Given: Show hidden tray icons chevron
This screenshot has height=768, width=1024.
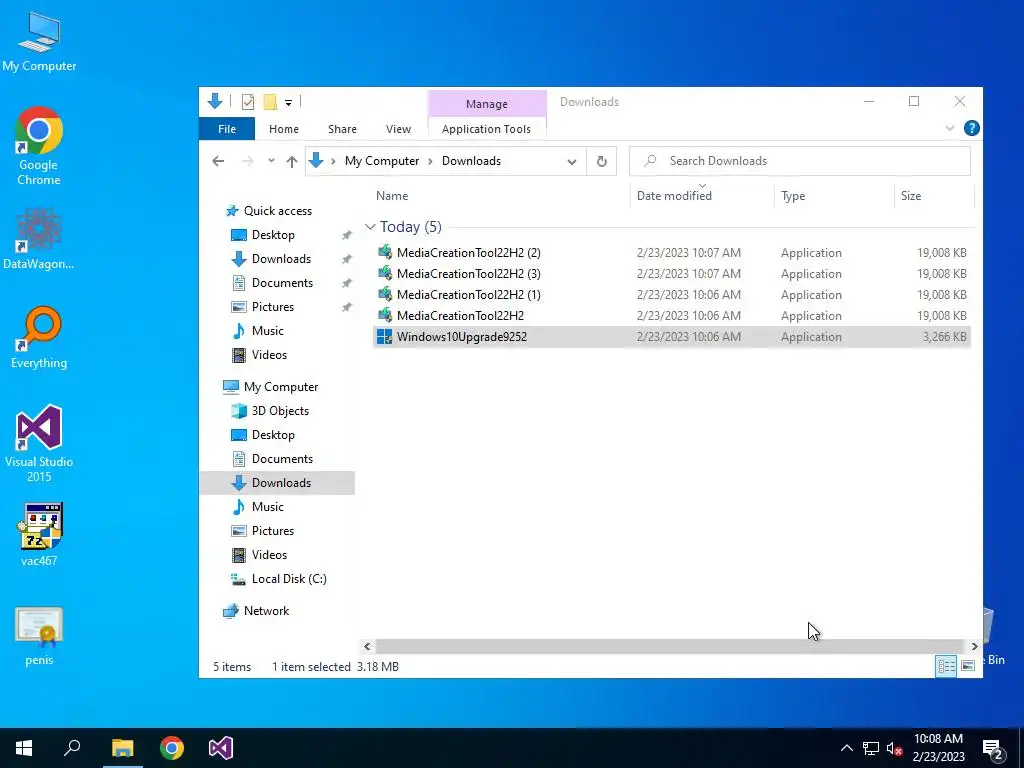Looking at the screenshot, I should (x=846, y=748).
